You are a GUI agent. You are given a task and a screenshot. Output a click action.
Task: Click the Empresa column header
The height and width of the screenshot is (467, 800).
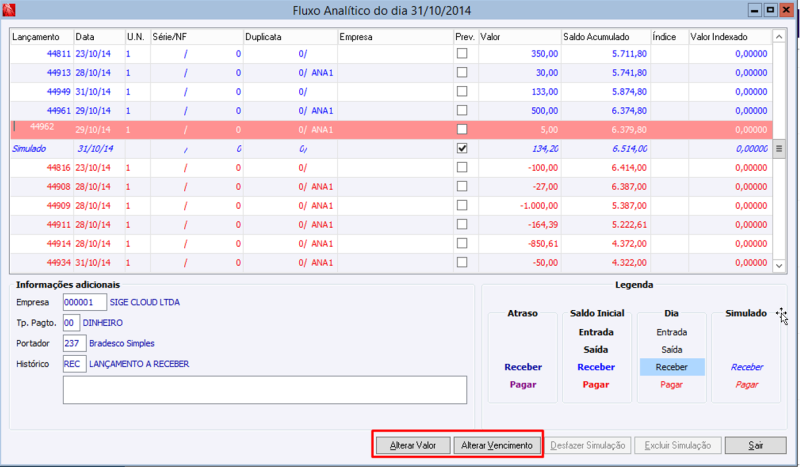395,37
